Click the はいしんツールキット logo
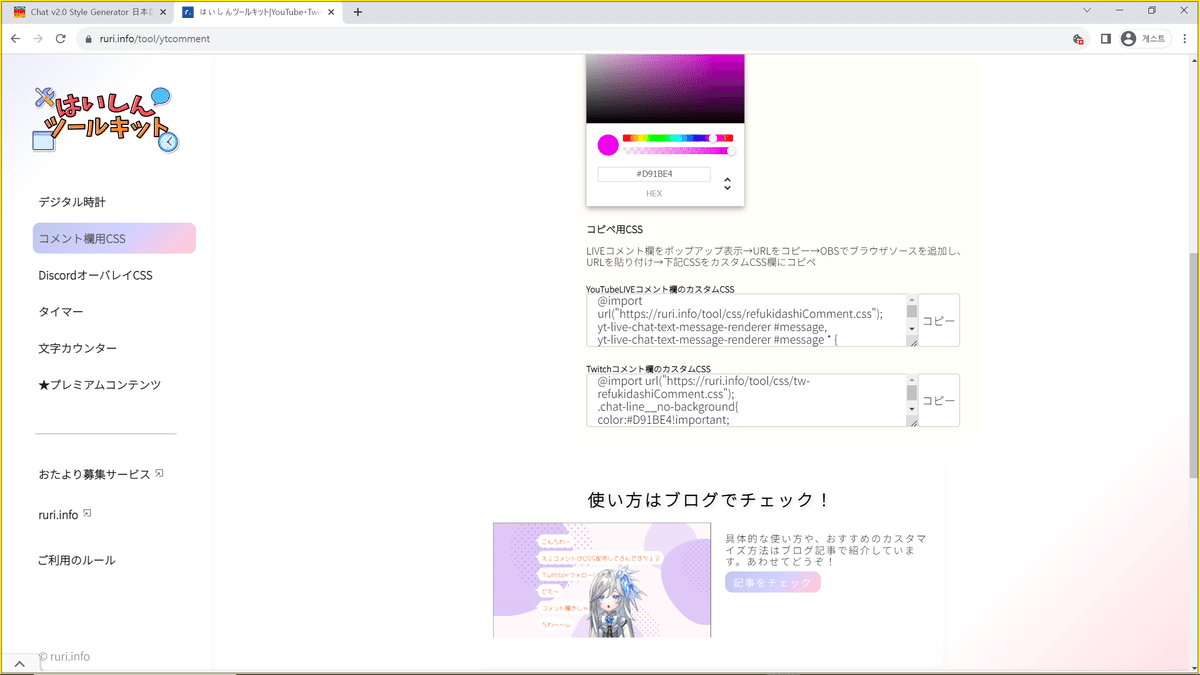1200x675 pixels. 106,118
